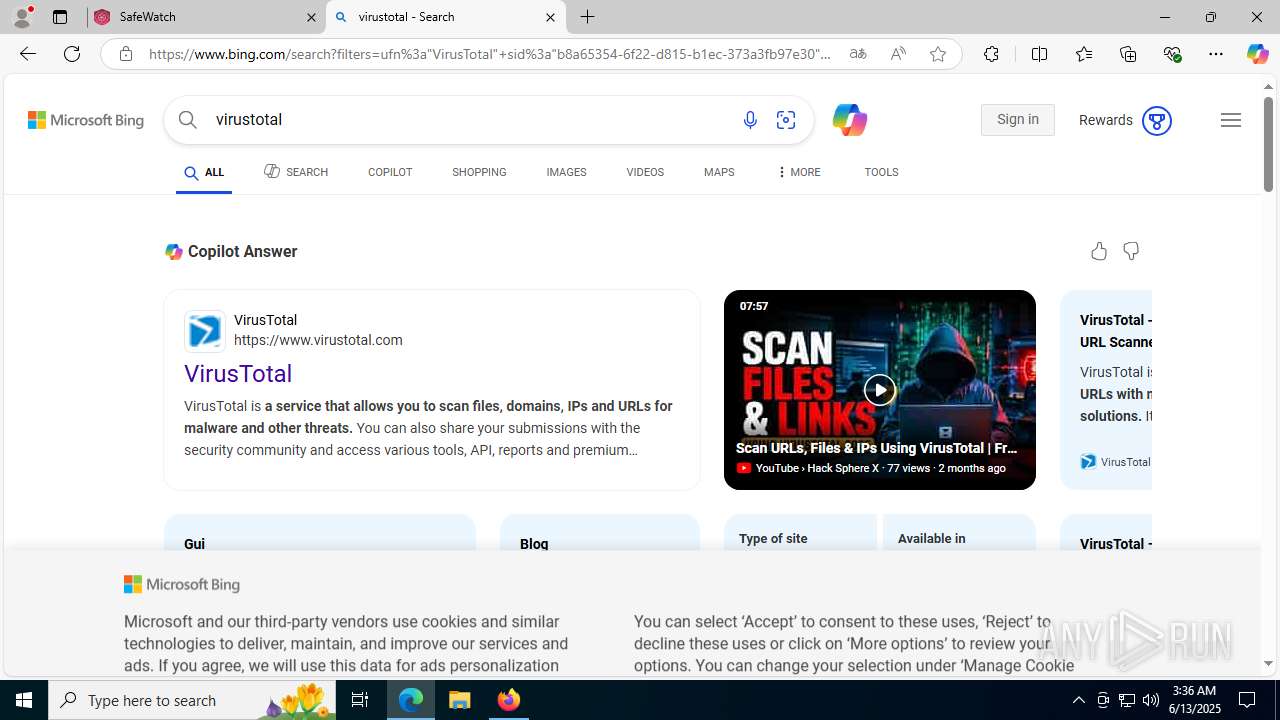Click the Type of site card

(800, 532)
